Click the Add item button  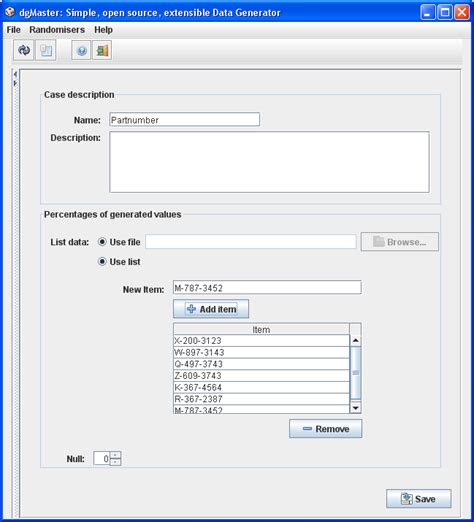pyautogui.click(x=211, y=309)
